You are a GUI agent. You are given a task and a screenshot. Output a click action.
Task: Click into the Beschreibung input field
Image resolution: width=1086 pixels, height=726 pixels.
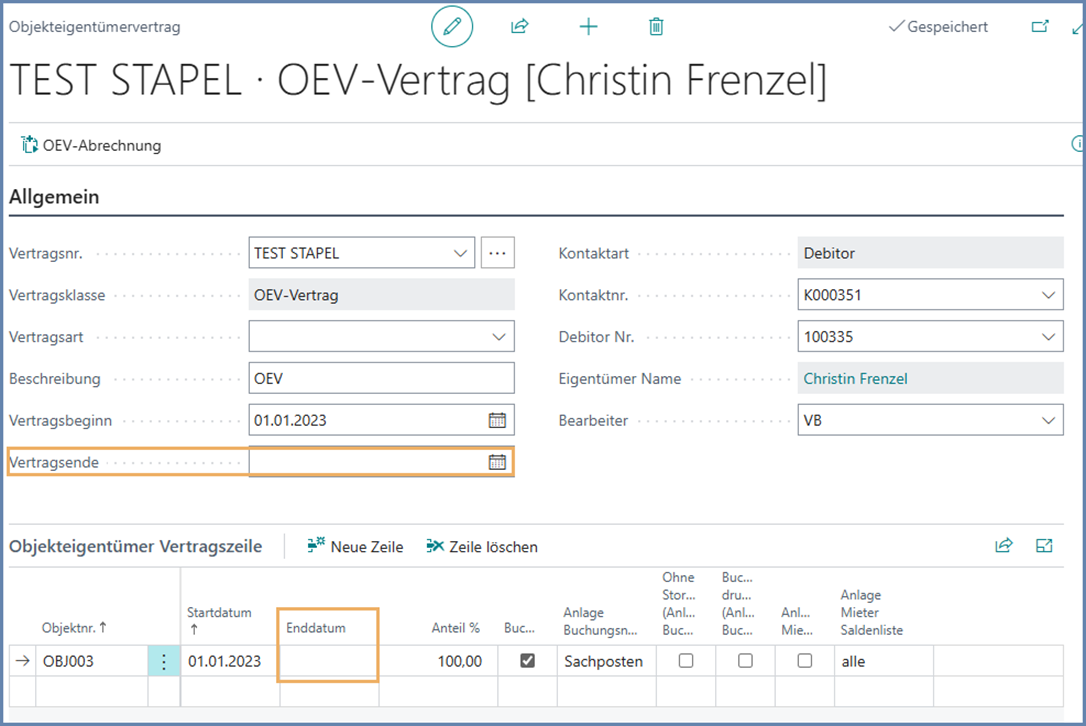381,379
